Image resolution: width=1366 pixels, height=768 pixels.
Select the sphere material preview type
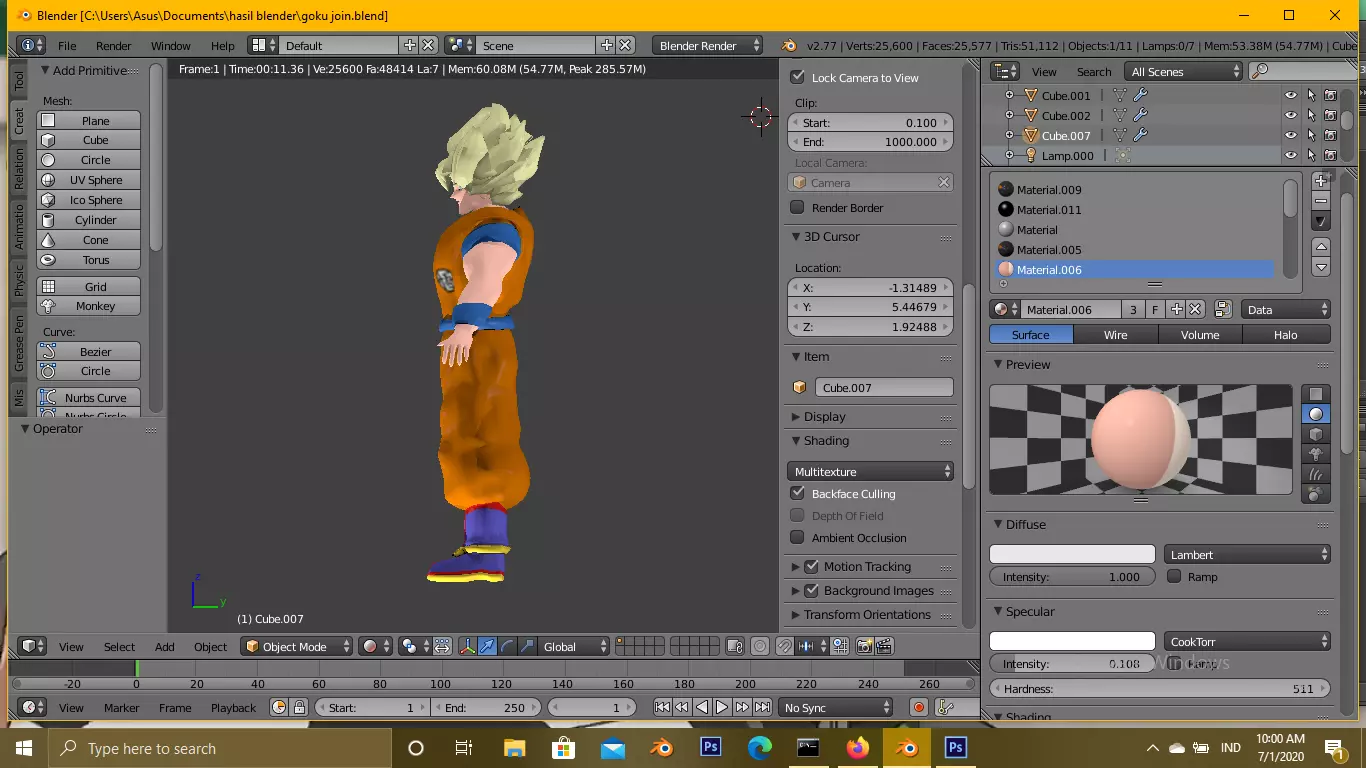pyautogui.click(x=1316, y=414)
